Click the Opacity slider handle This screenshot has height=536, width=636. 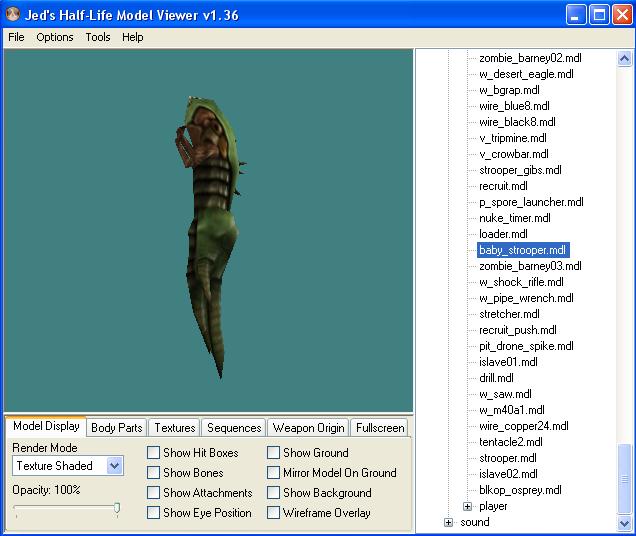[x=117, y=509]
